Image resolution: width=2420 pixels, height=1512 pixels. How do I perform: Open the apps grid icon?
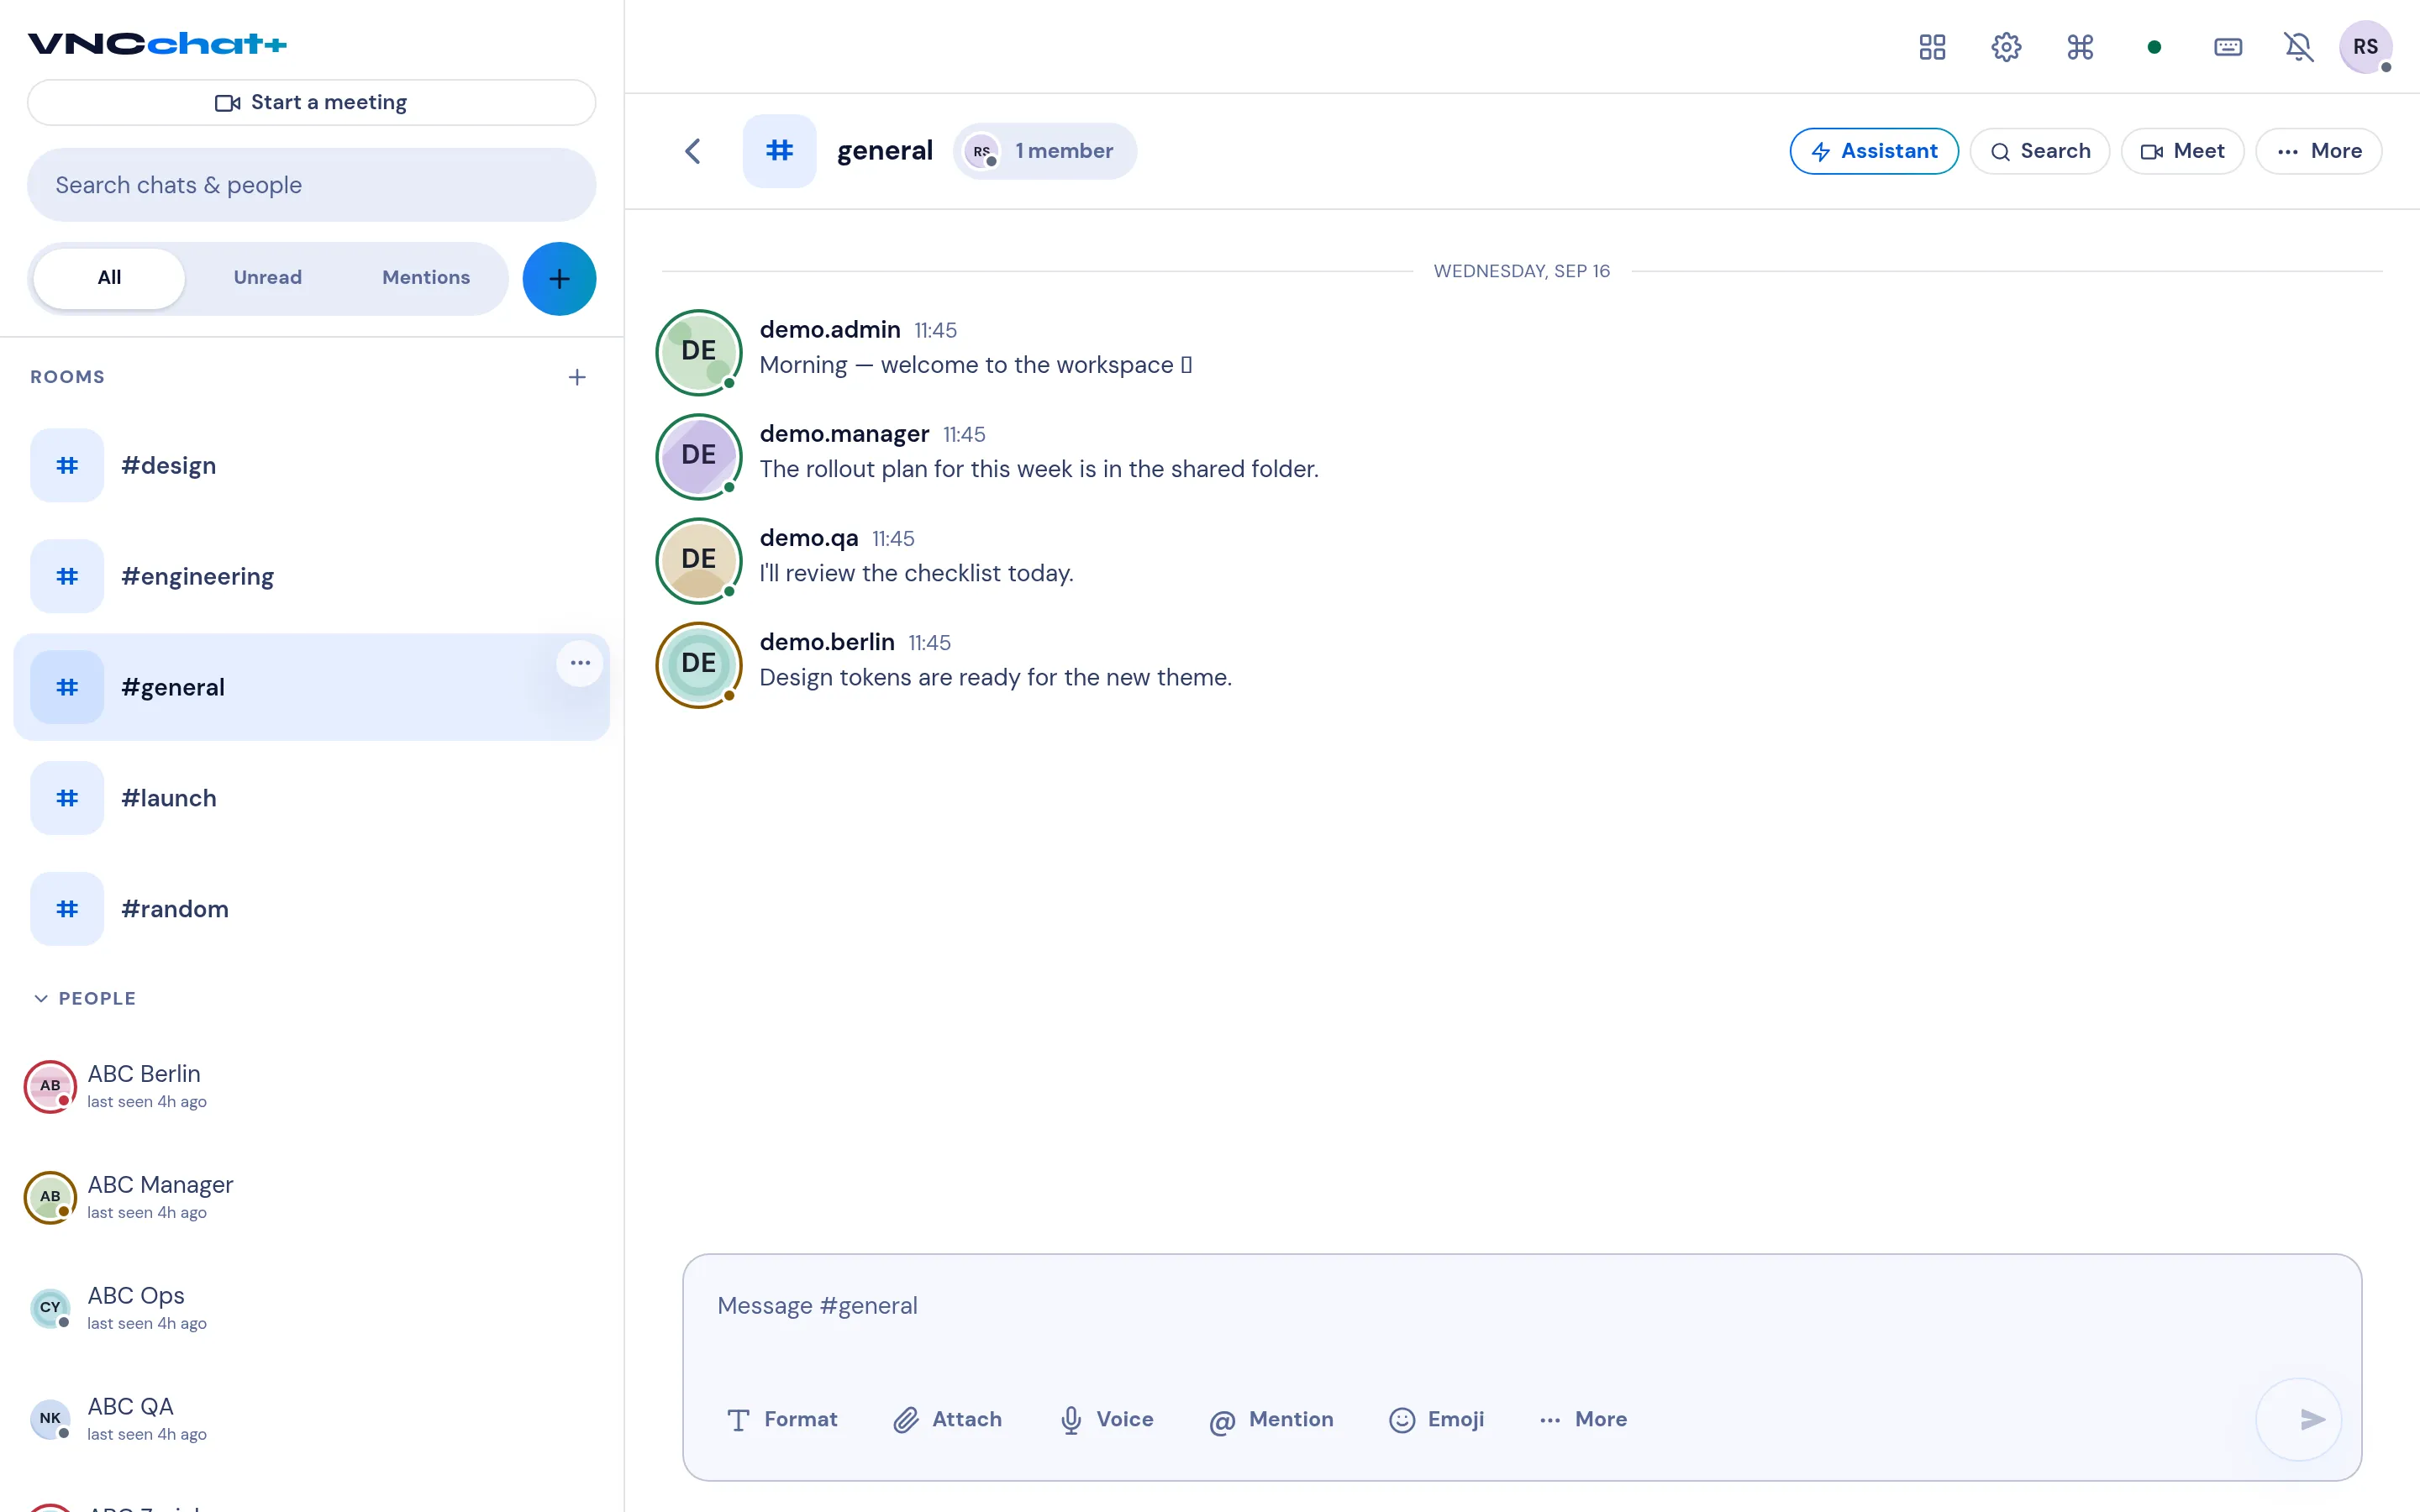1932,47
